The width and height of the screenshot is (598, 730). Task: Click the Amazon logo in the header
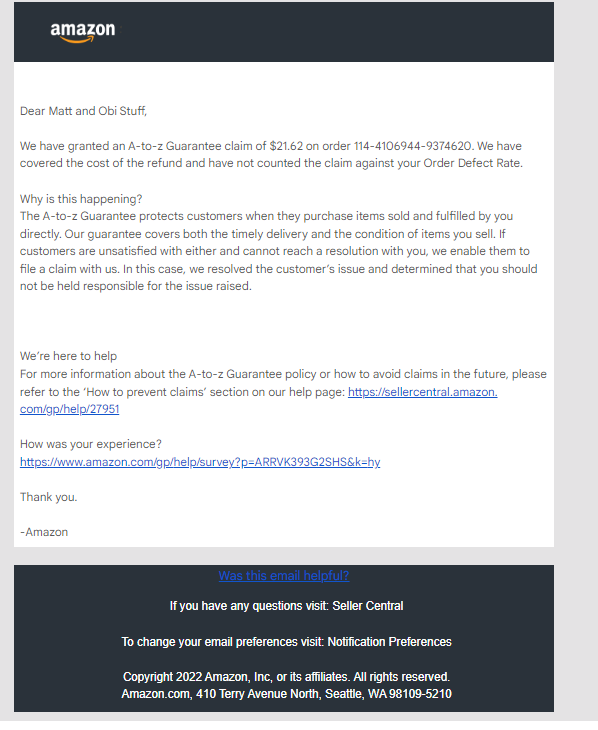point(83,32)
